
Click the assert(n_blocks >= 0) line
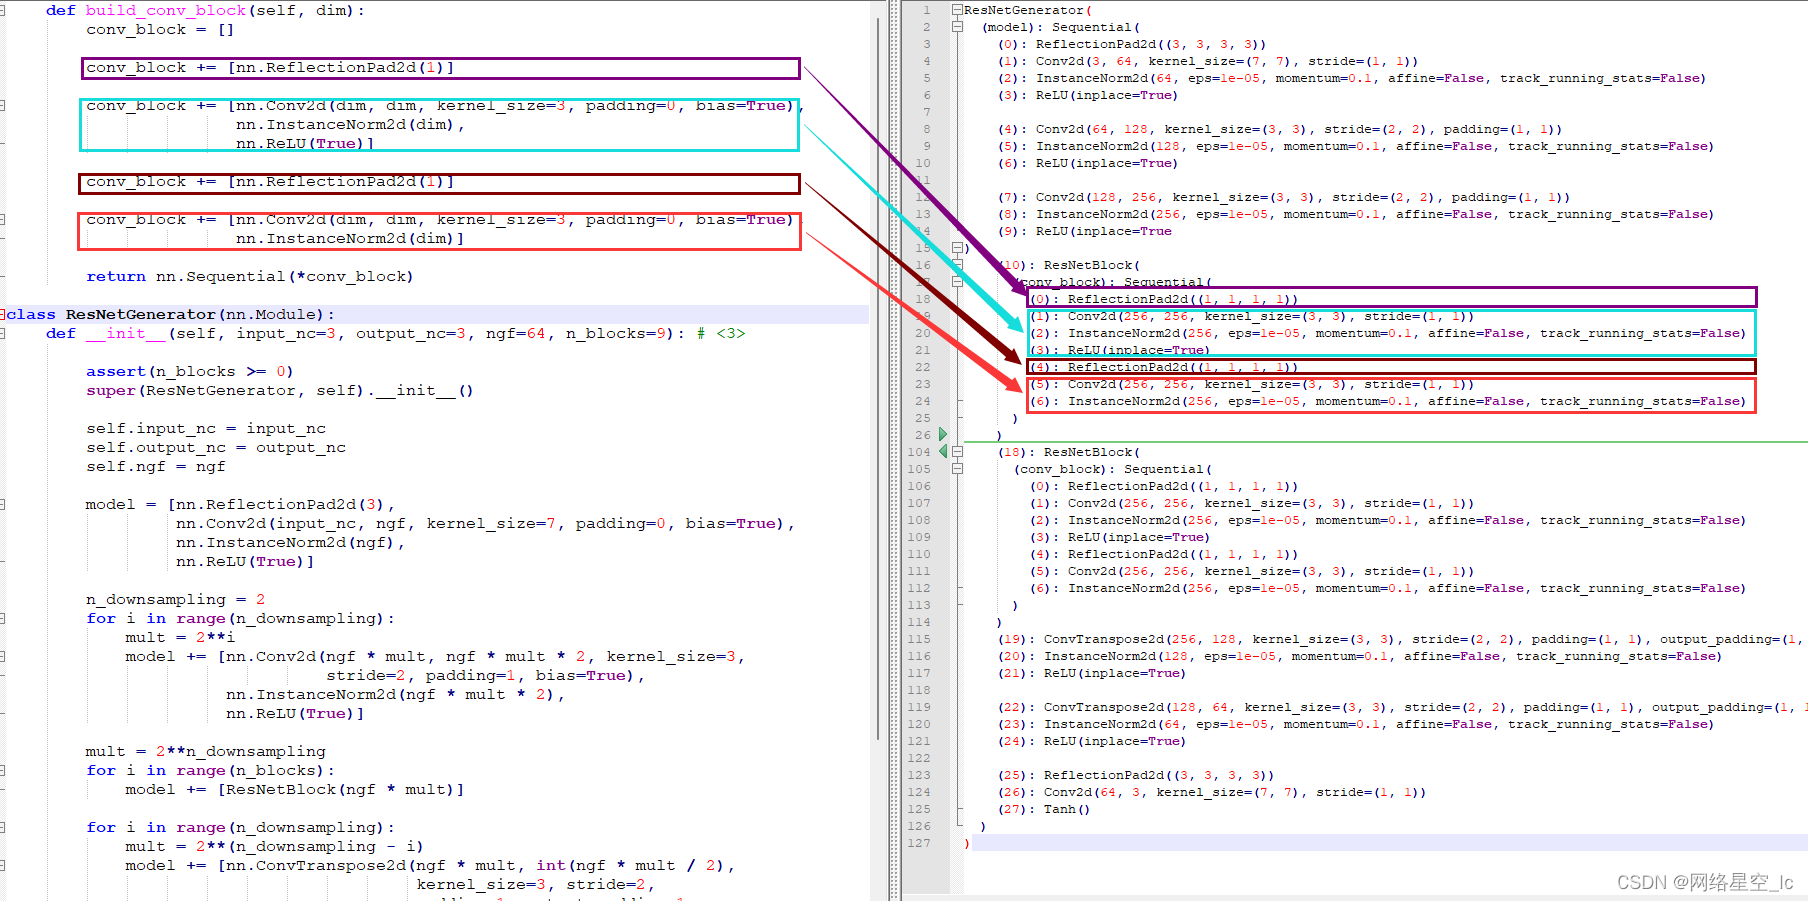[x=190, y=371]
